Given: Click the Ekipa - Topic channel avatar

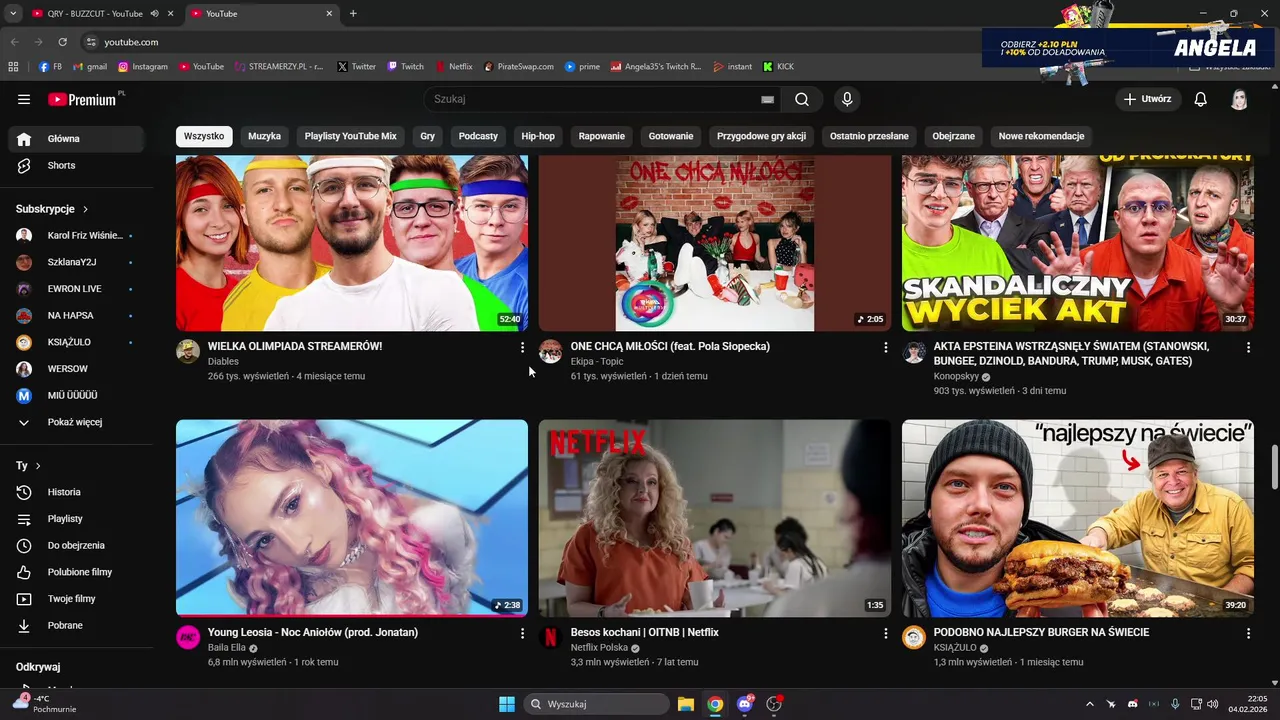Looking at the screenshot, I should (551, 351).
